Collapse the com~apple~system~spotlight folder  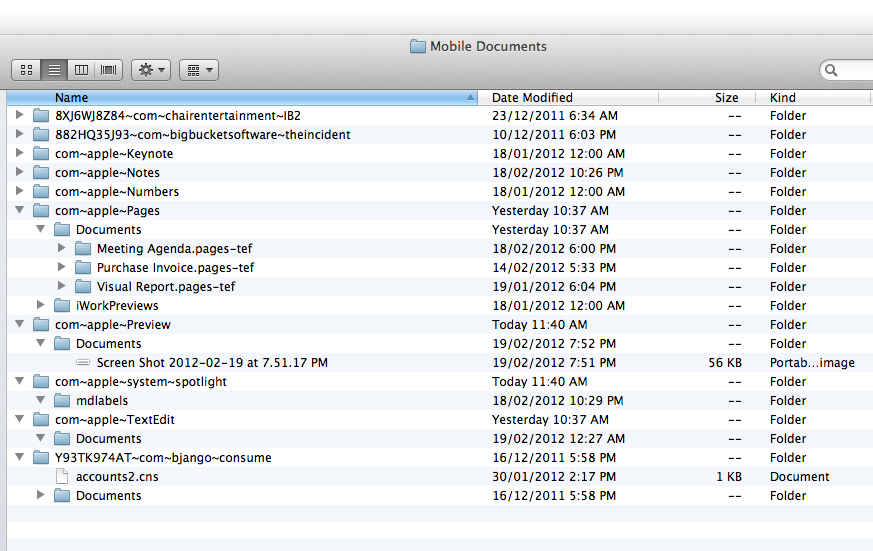click(x=19, y=381)
